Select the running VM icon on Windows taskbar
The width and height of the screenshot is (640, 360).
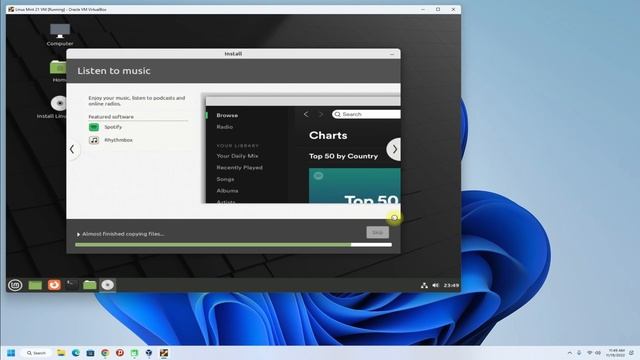[x=164, y=353]
